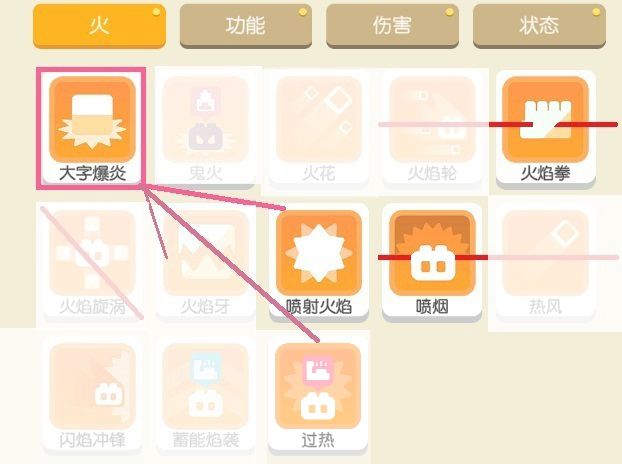Open the 功能 tab
Viewport: 622px width, 464px height.
click(246, 26)
